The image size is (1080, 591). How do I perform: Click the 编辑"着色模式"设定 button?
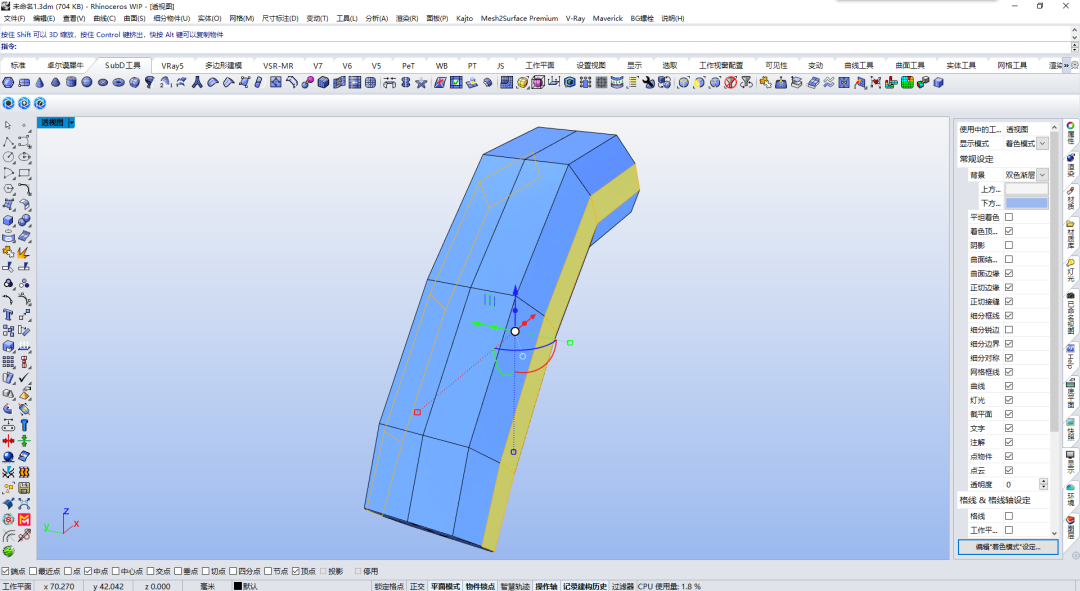[1008, 547]
